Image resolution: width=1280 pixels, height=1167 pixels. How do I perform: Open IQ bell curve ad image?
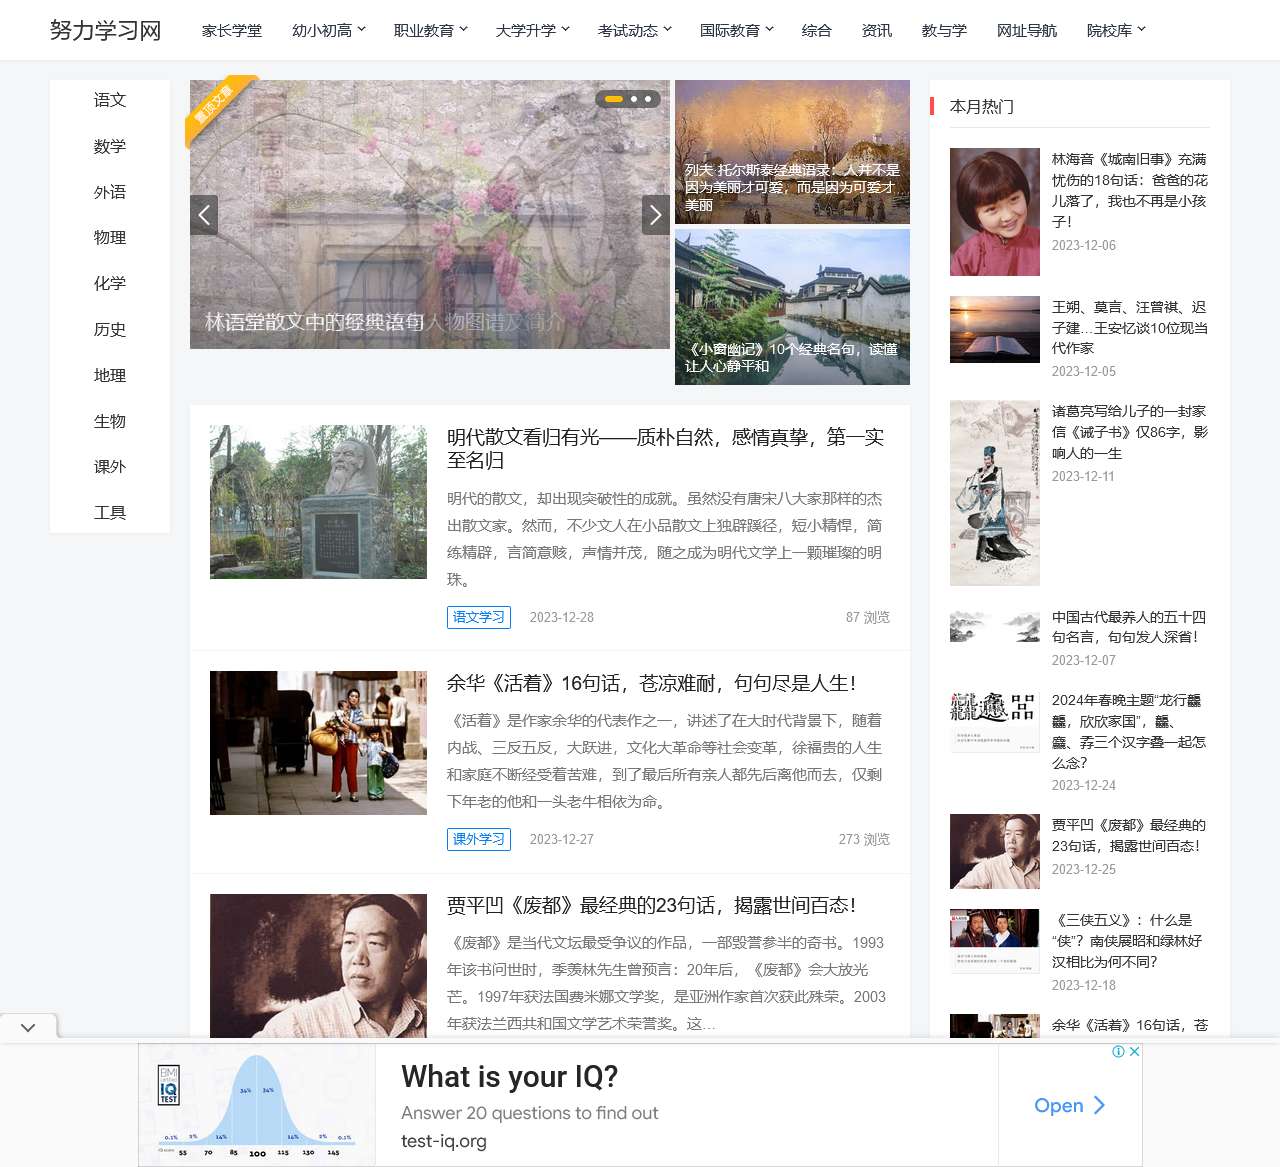(257, 1105)
